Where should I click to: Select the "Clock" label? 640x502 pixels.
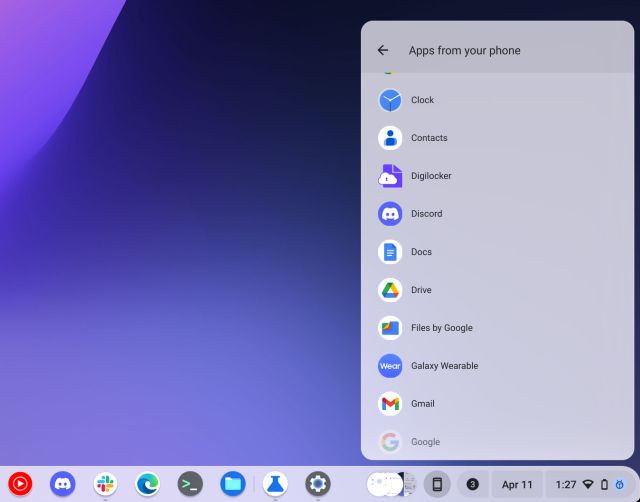(422, 100)
